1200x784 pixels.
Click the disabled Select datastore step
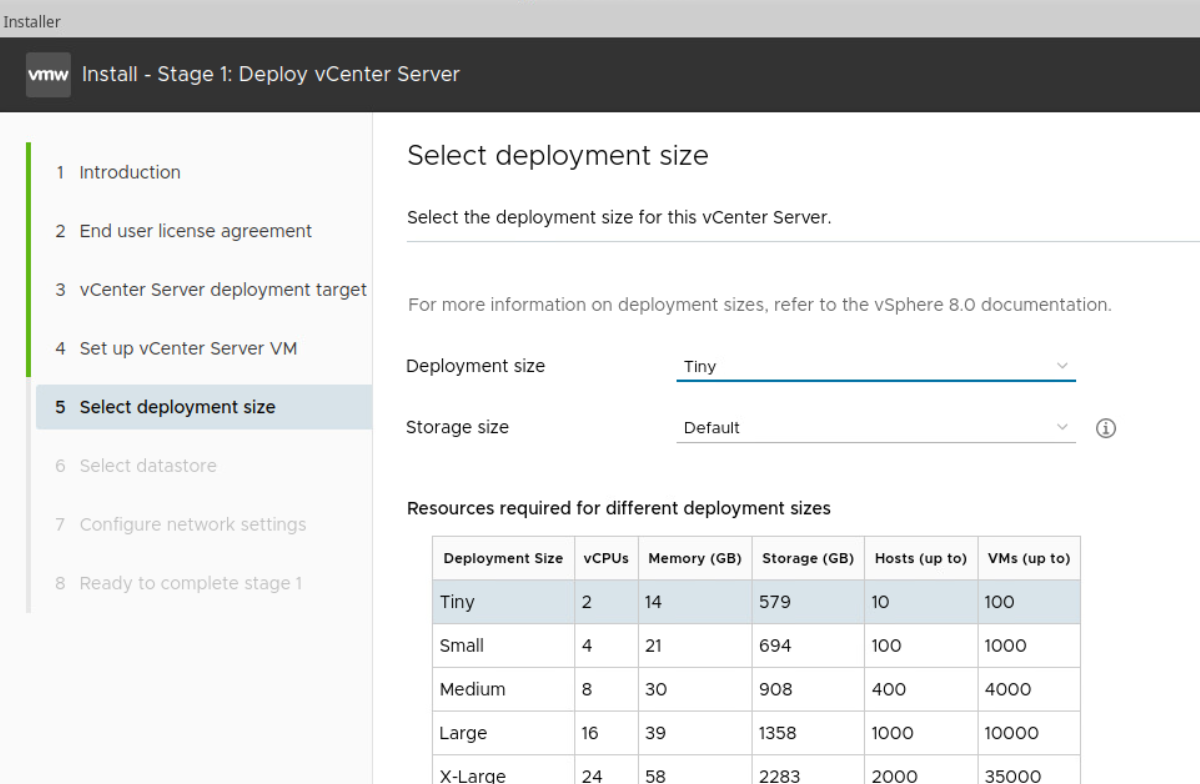coord(147,466)
